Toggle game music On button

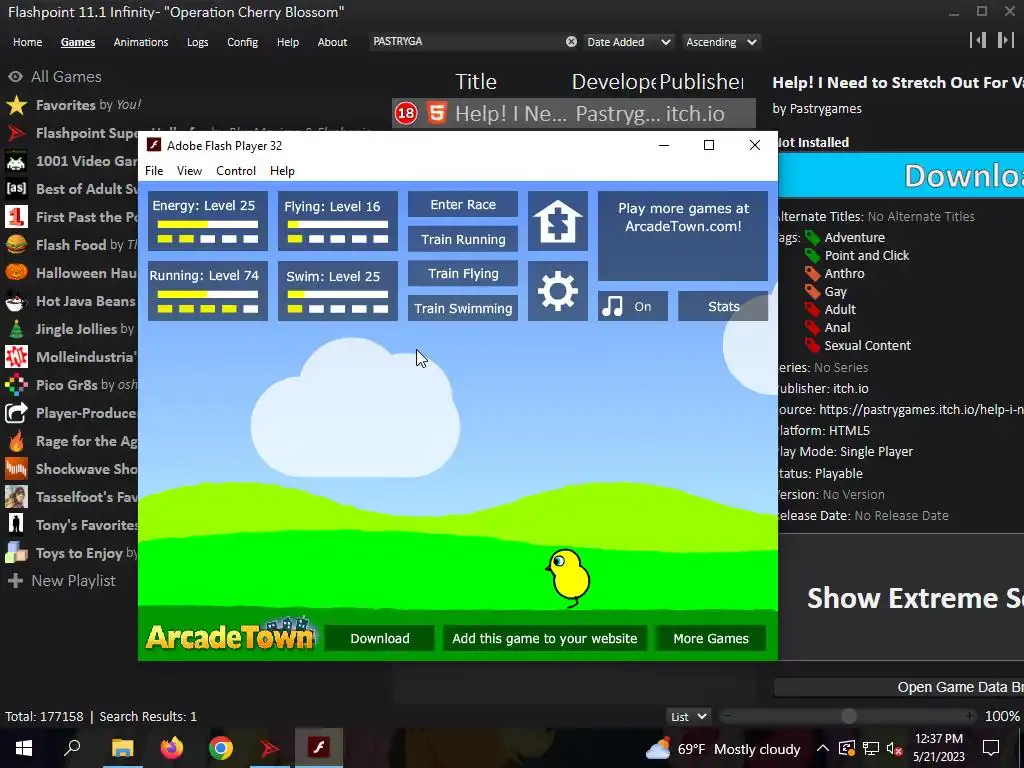(x=632, y=306)
